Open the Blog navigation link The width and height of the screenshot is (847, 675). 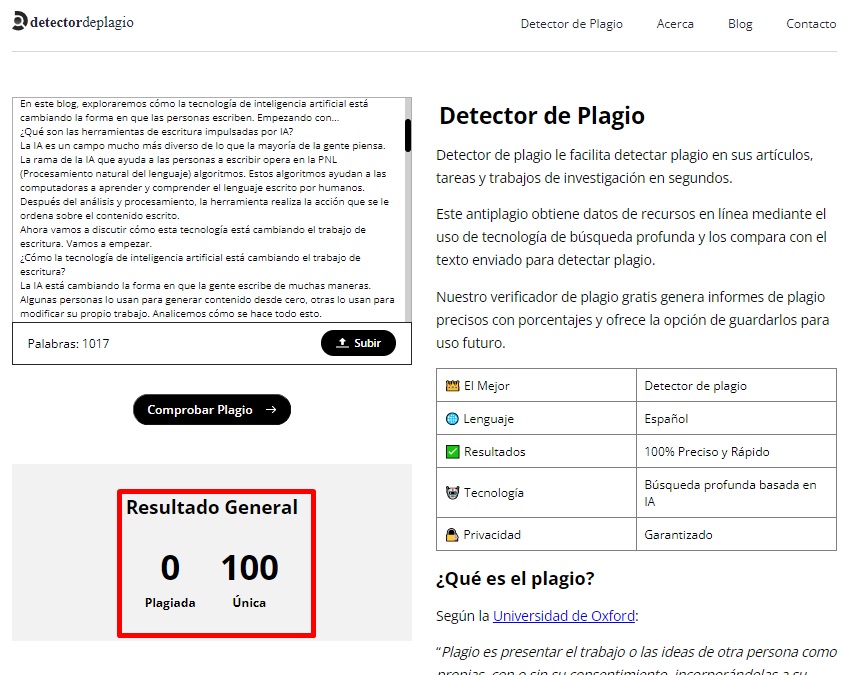[740, 24]
